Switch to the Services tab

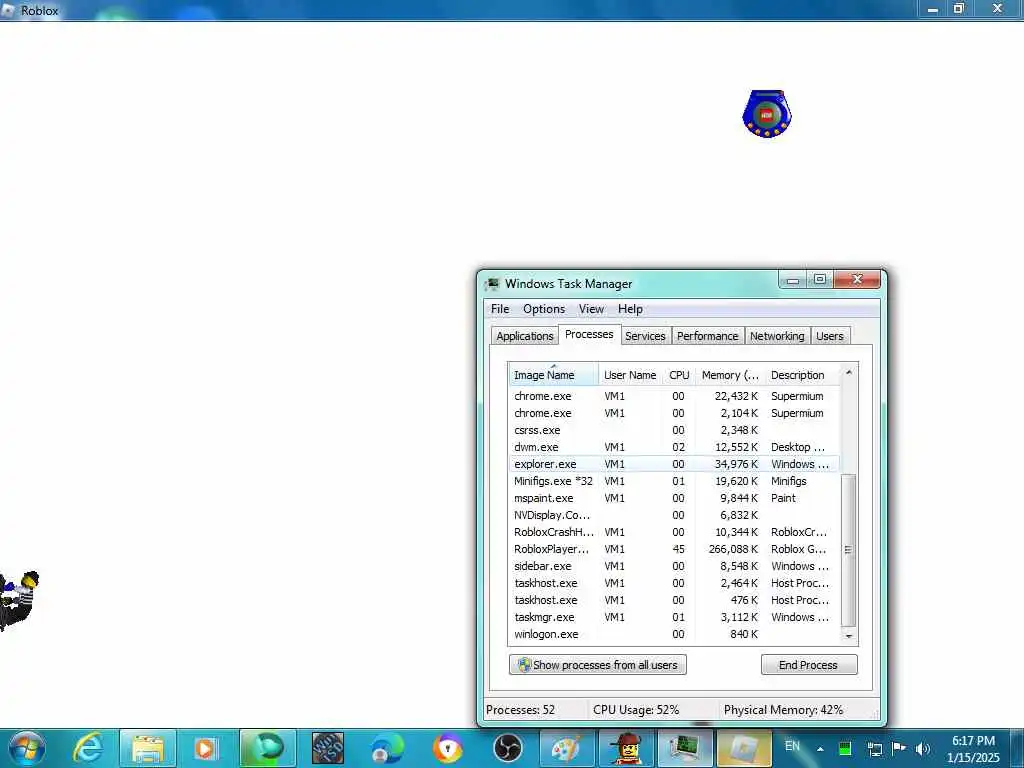pos(645,336)
